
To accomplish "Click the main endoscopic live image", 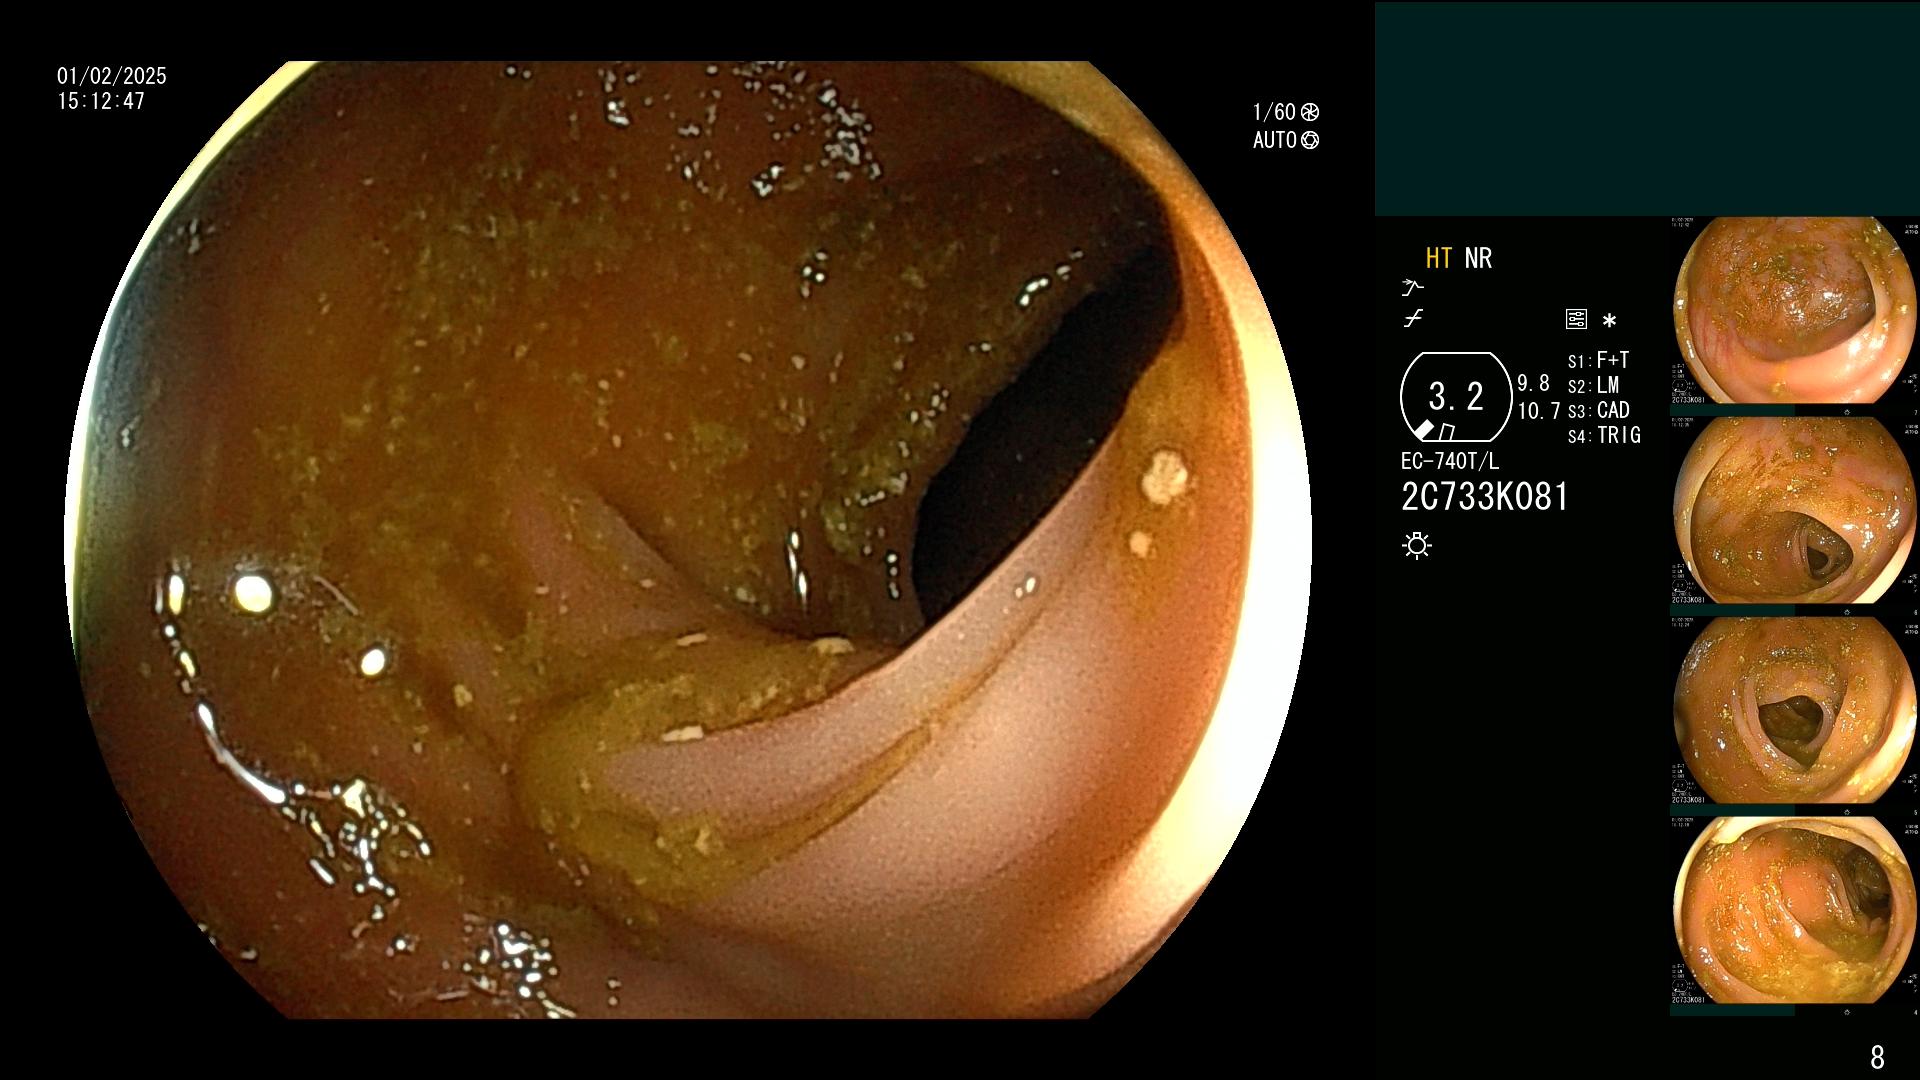I will pyautogui.click(x=688, y=540).
